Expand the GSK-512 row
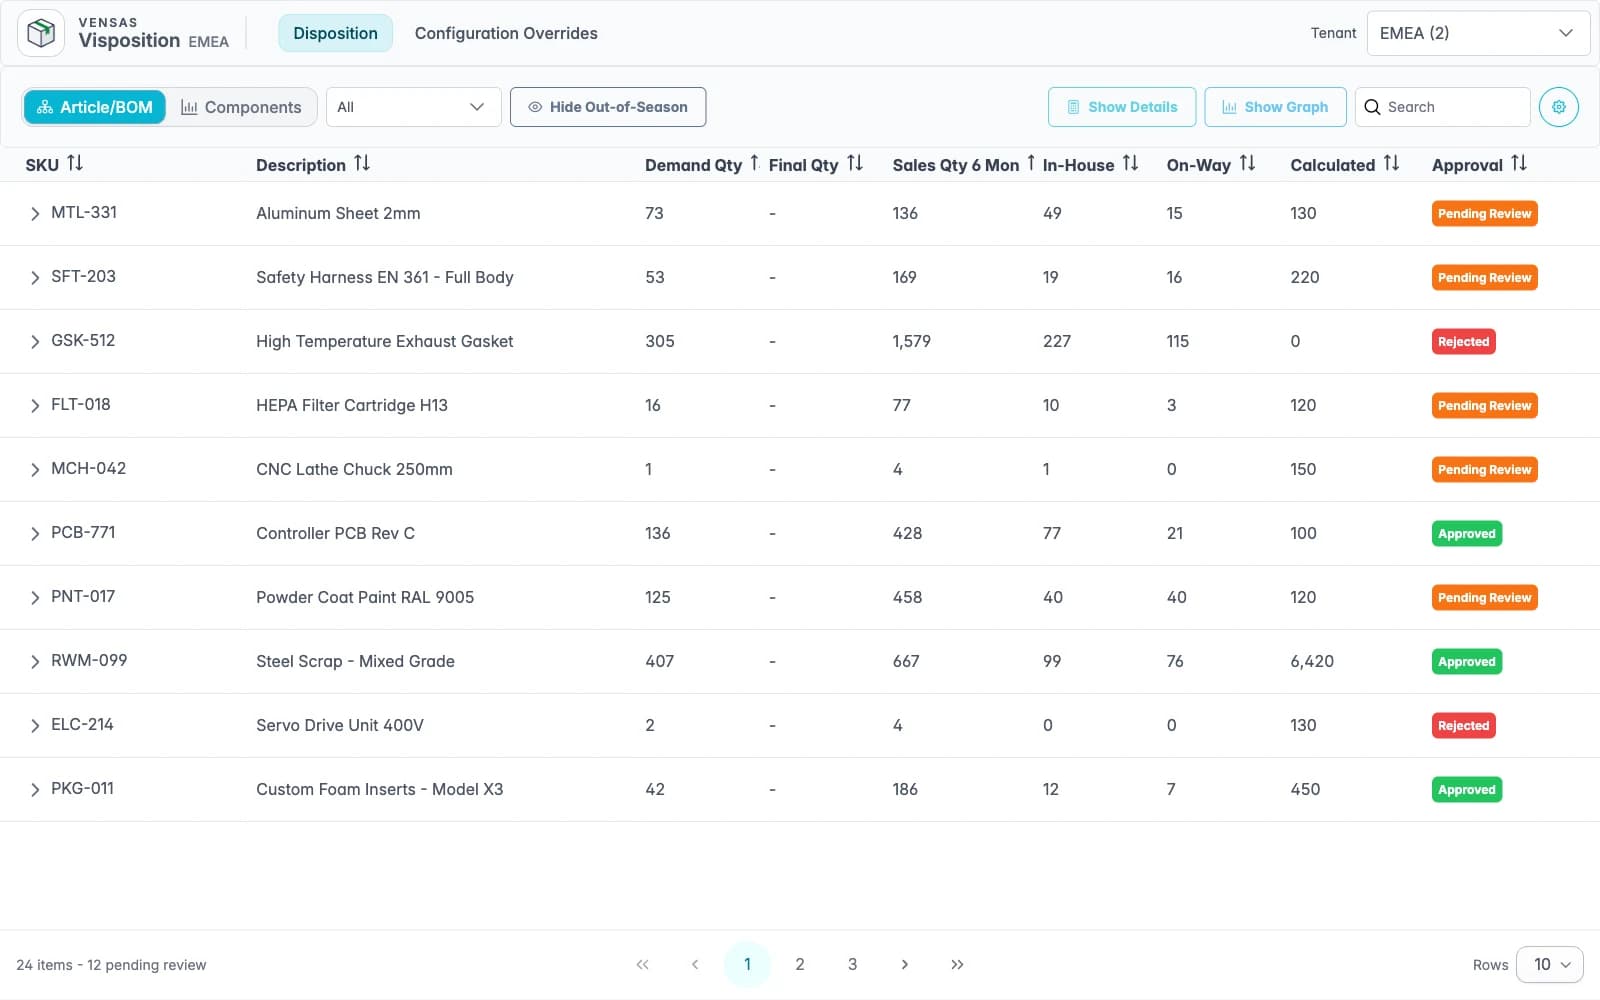 pos(35,341)
